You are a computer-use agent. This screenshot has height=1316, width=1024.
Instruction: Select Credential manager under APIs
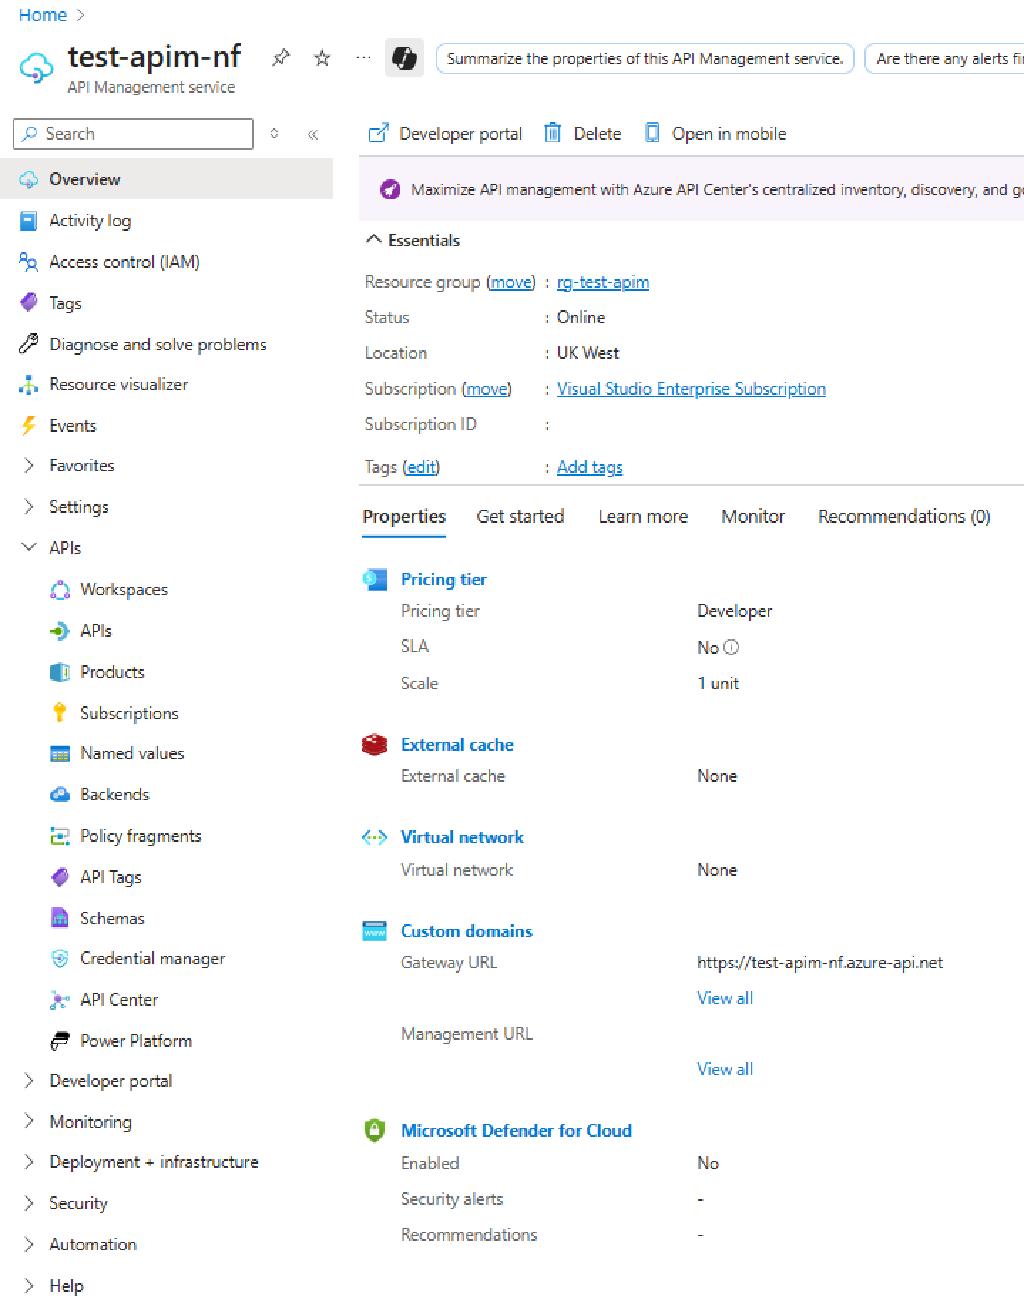tap(151, 958)
